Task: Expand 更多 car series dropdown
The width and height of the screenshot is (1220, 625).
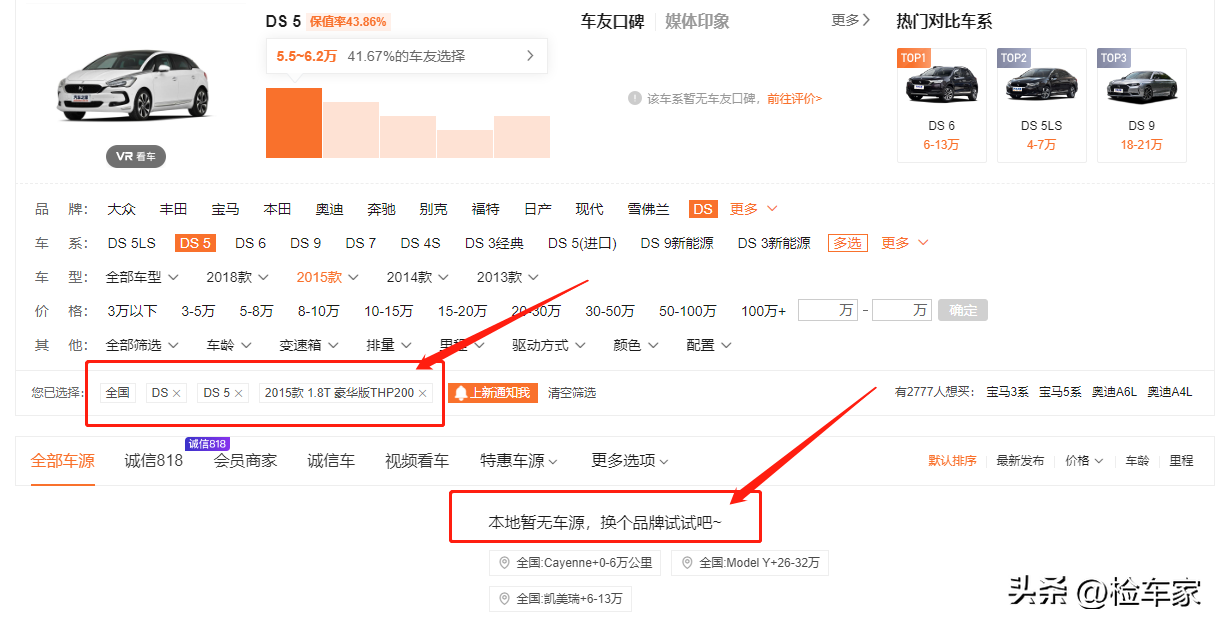Action: click(x=904, y=243)
